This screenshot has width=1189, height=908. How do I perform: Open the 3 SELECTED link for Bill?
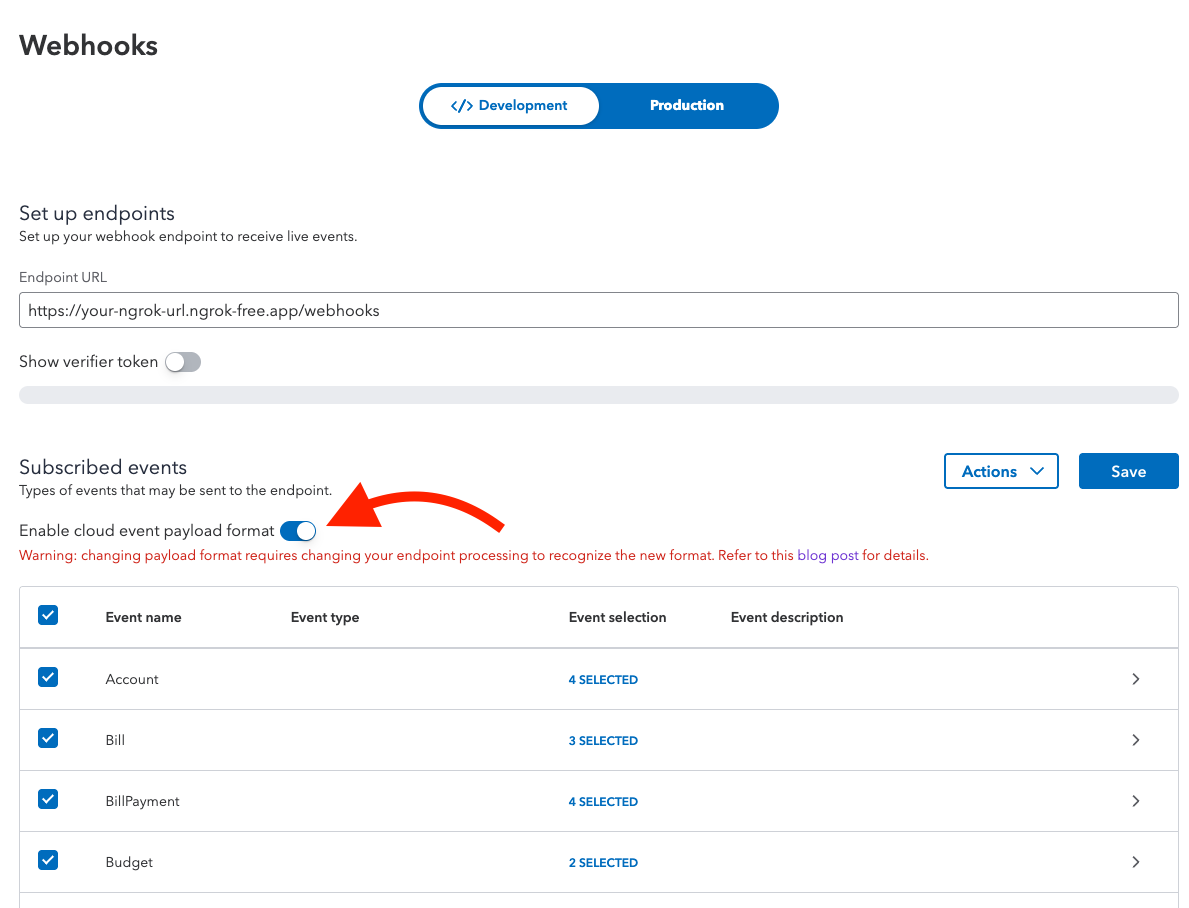click(x=603, y=740)
